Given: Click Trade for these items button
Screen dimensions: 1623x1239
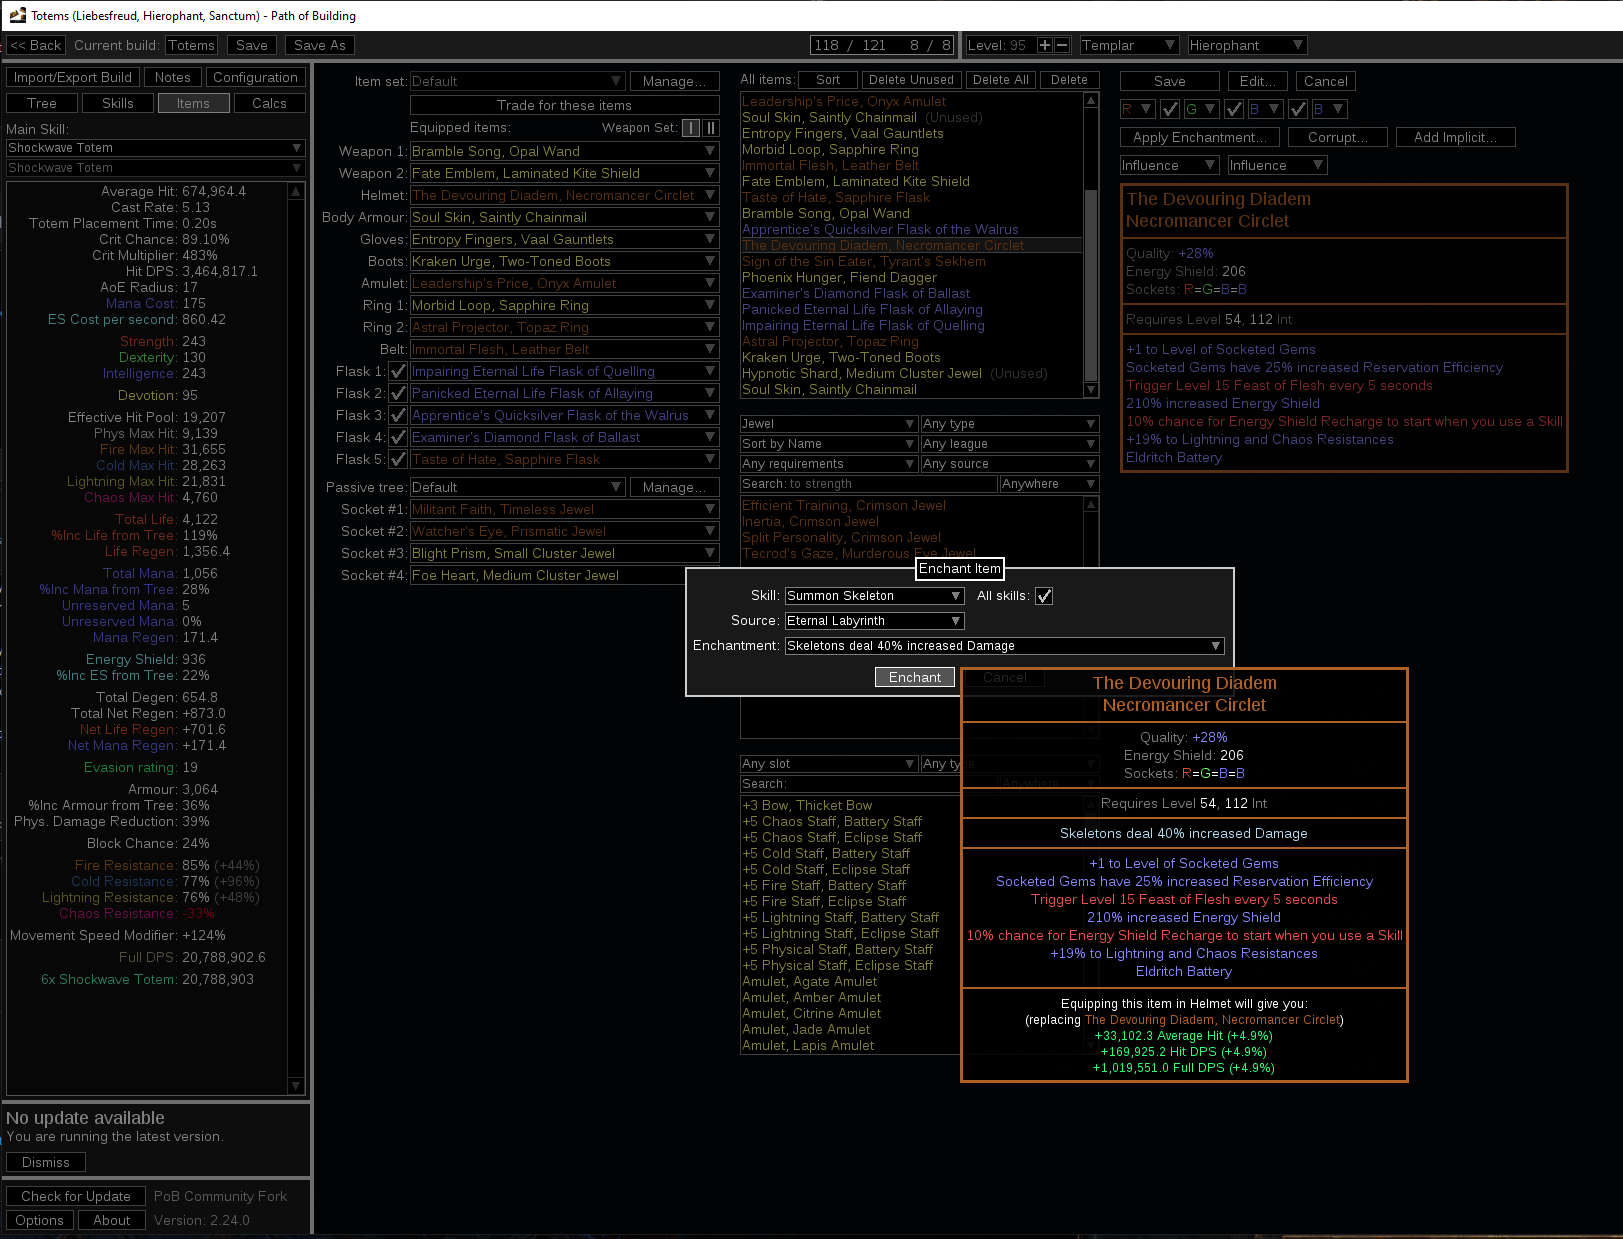Looking at the screenshot, I should (x=565, y=105).
